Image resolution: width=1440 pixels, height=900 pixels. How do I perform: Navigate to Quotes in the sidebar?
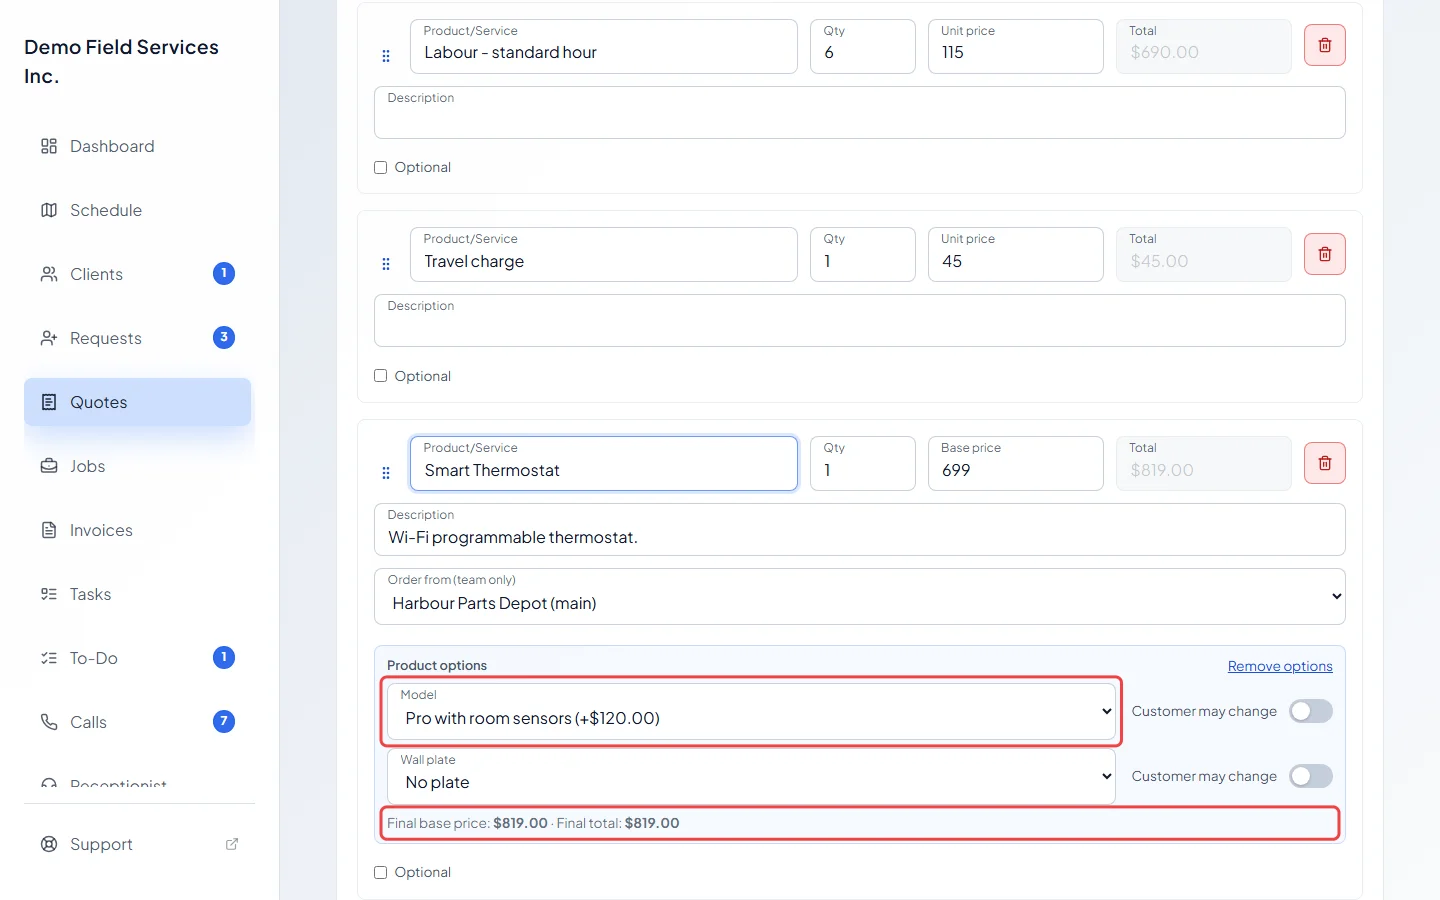[x=138, y=402]
